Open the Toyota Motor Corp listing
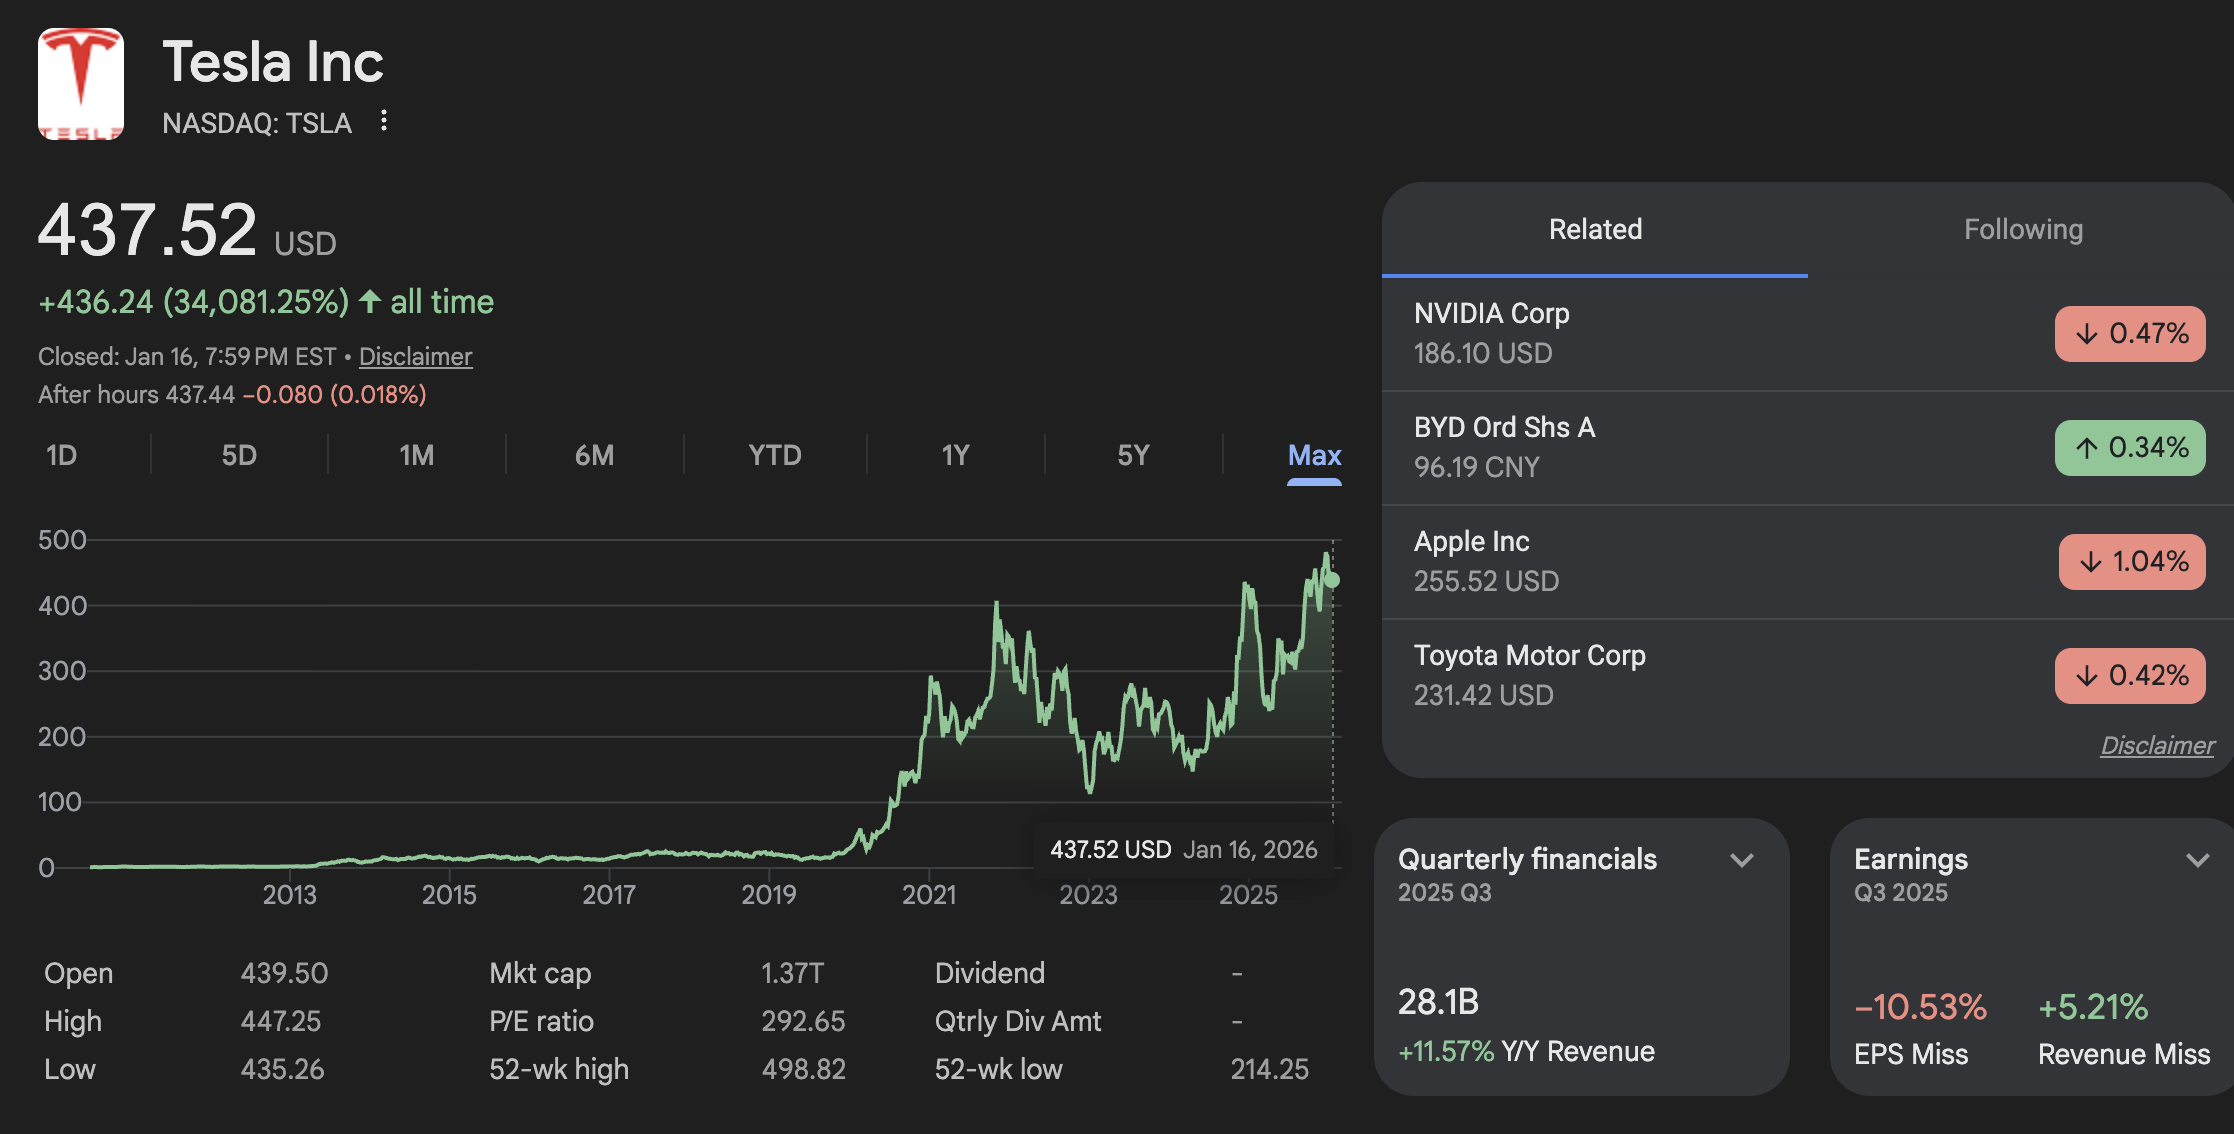This screenshot has height=1134, width=2234. [1529, 656]
